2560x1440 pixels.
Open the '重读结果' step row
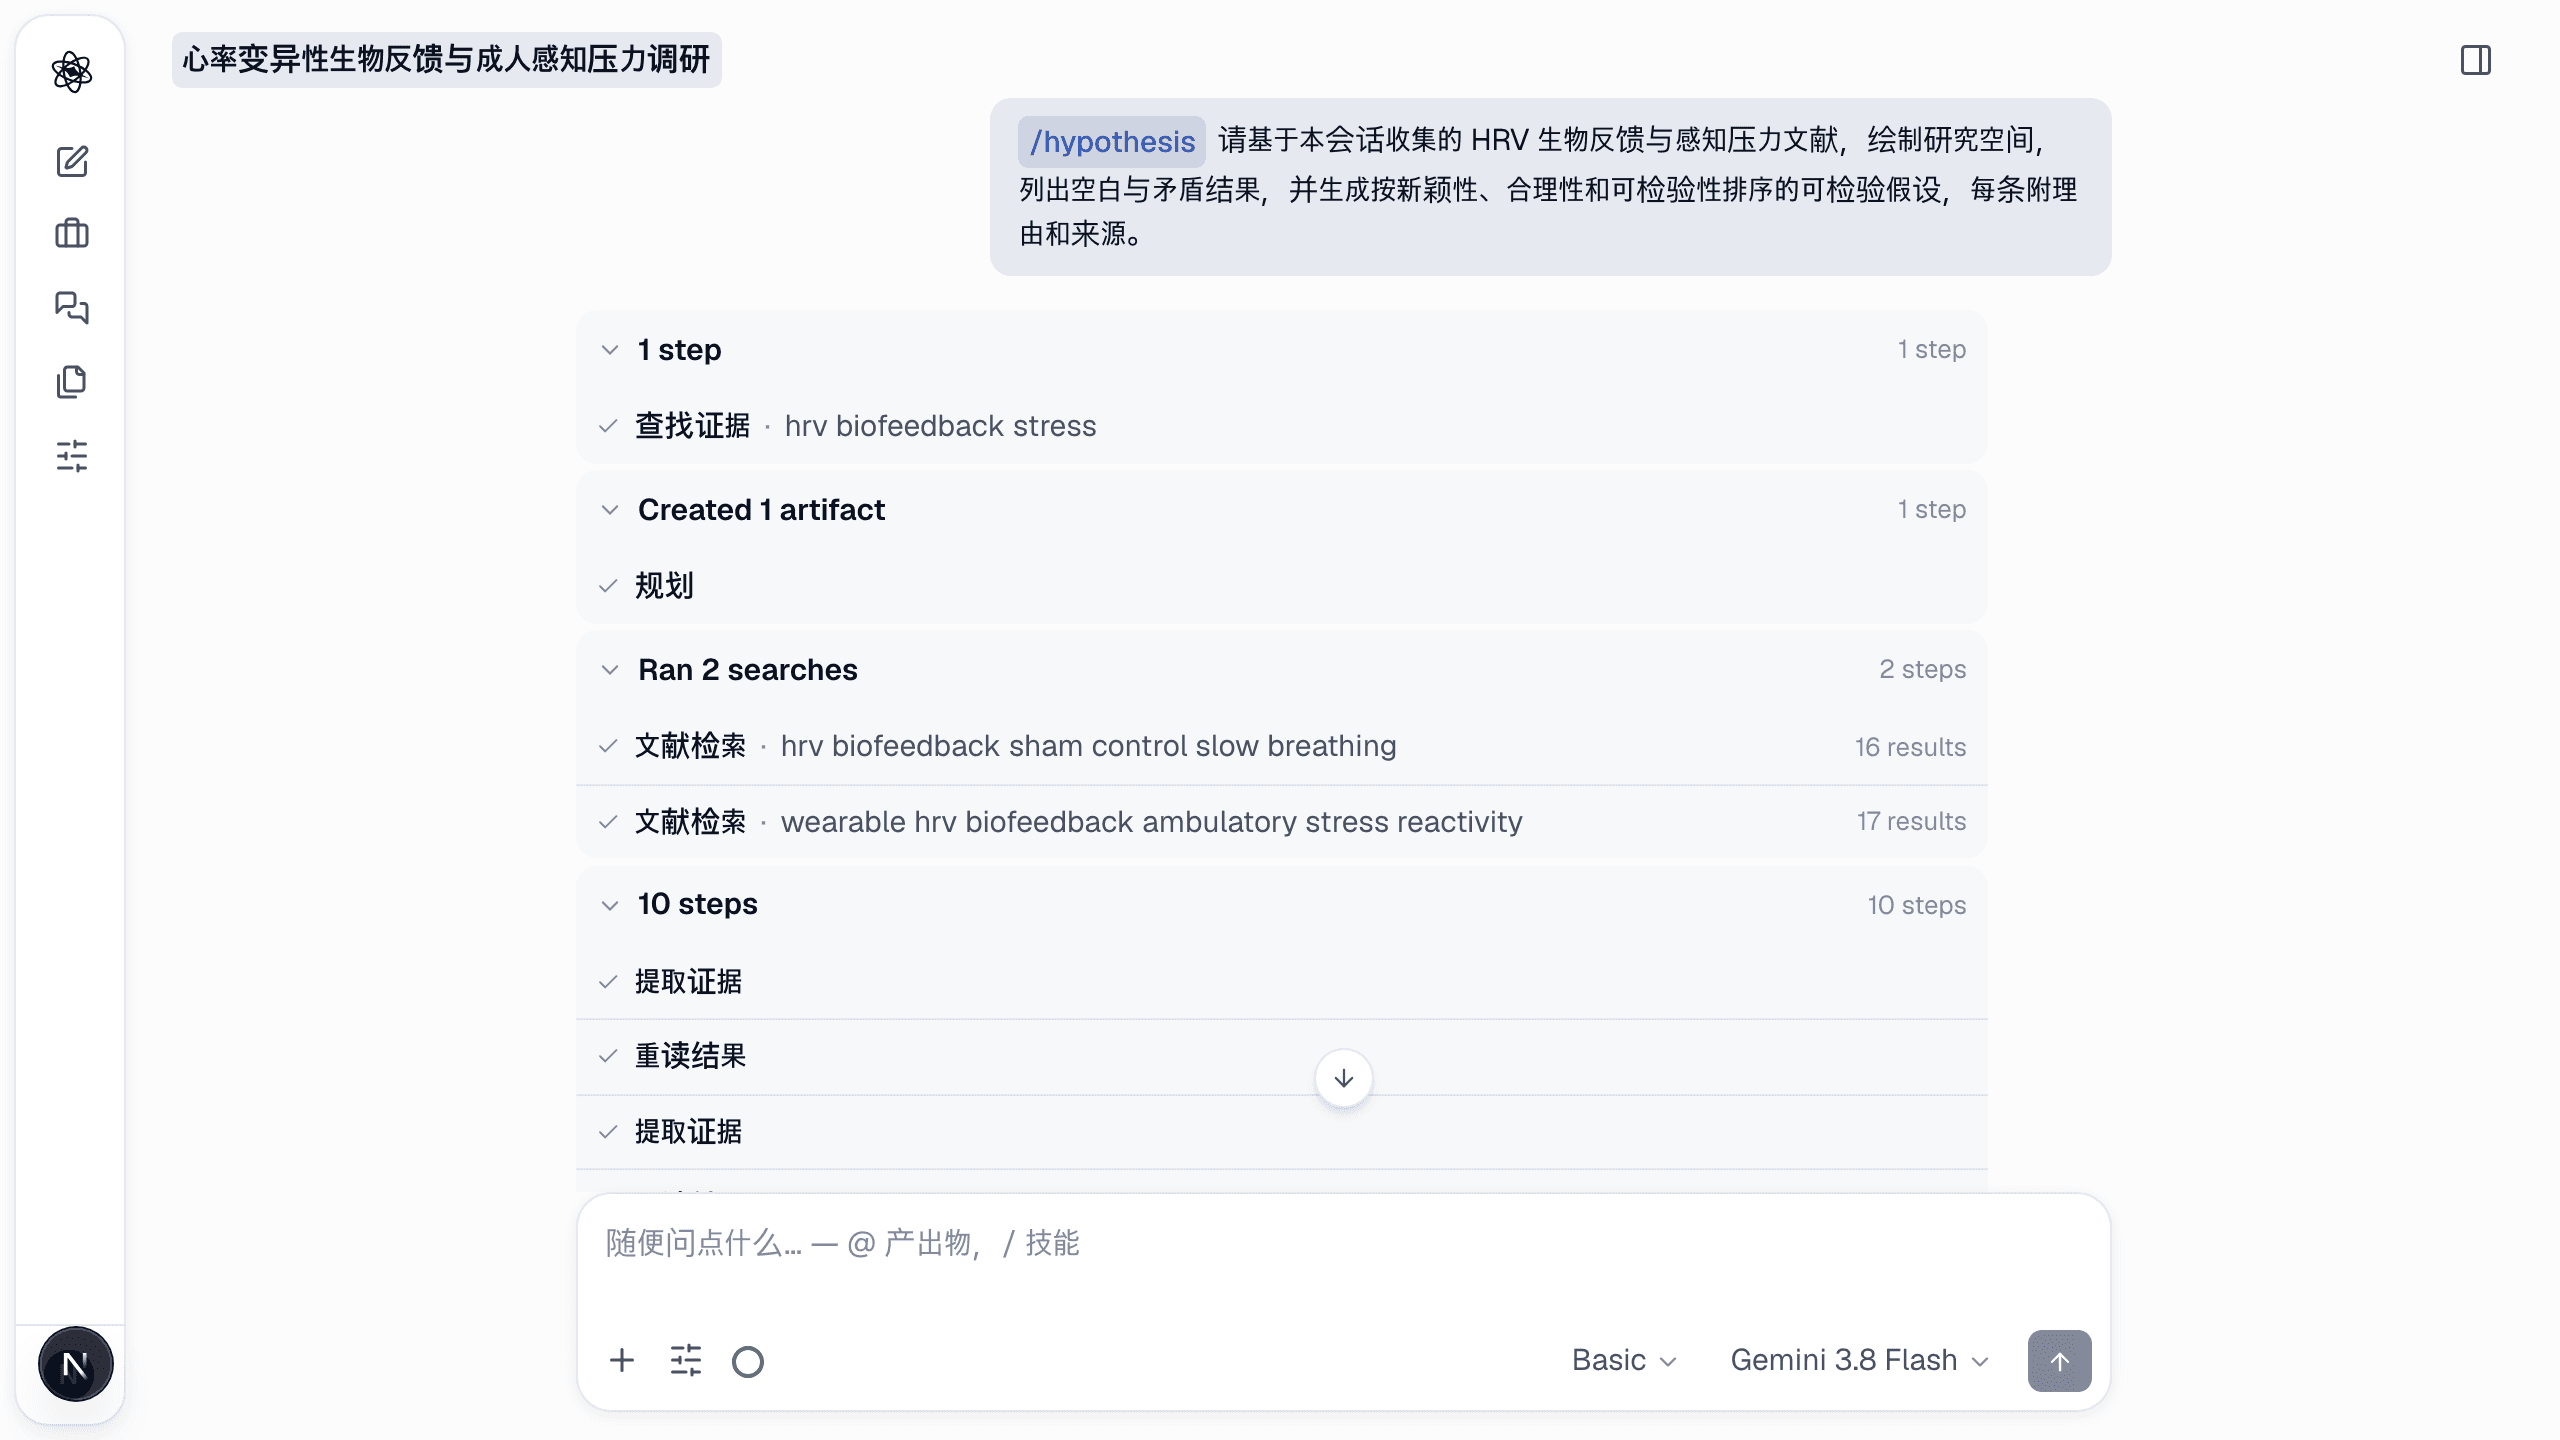pos(1282,1056)
